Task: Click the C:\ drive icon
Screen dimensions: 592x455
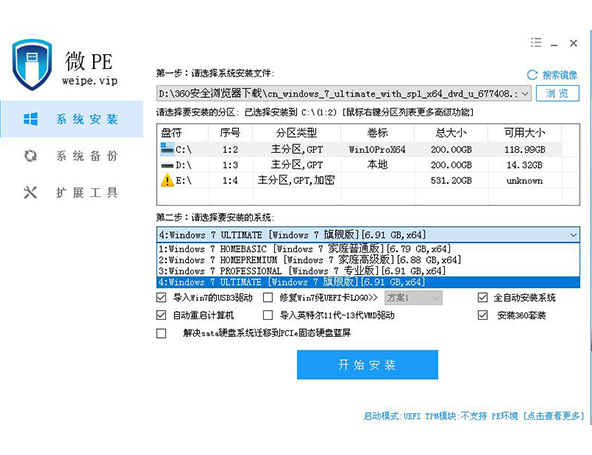Action: [167, 149]
